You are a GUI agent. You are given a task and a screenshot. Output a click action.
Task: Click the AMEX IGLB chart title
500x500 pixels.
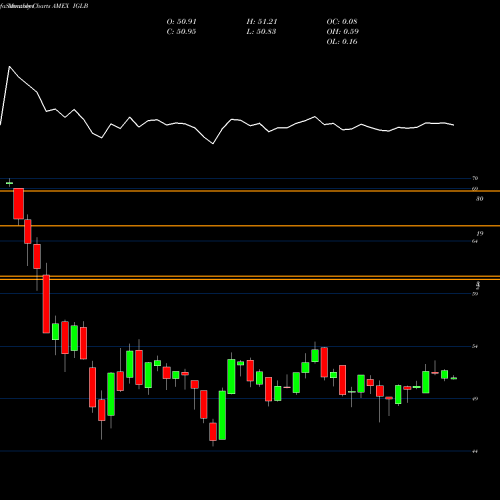click(x=70, y=6)
